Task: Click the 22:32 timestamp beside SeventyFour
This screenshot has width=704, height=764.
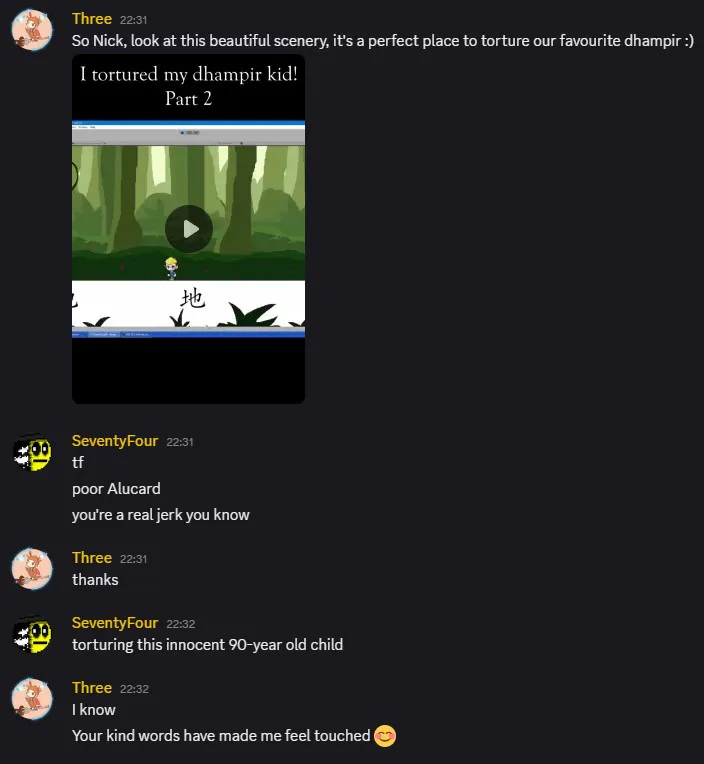Action: pyautogui.click(x=181, y=624)
